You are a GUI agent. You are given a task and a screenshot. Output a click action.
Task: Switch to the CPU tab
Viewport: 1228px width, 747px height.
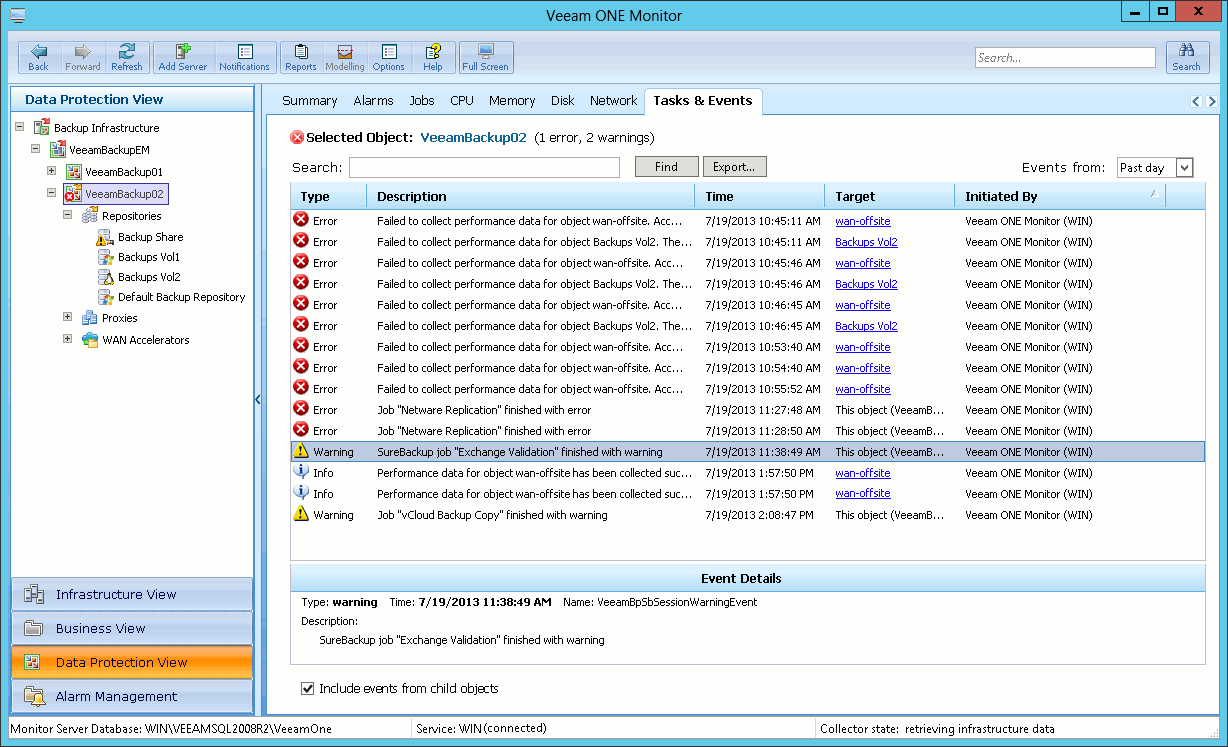click(x=462, y=101)
